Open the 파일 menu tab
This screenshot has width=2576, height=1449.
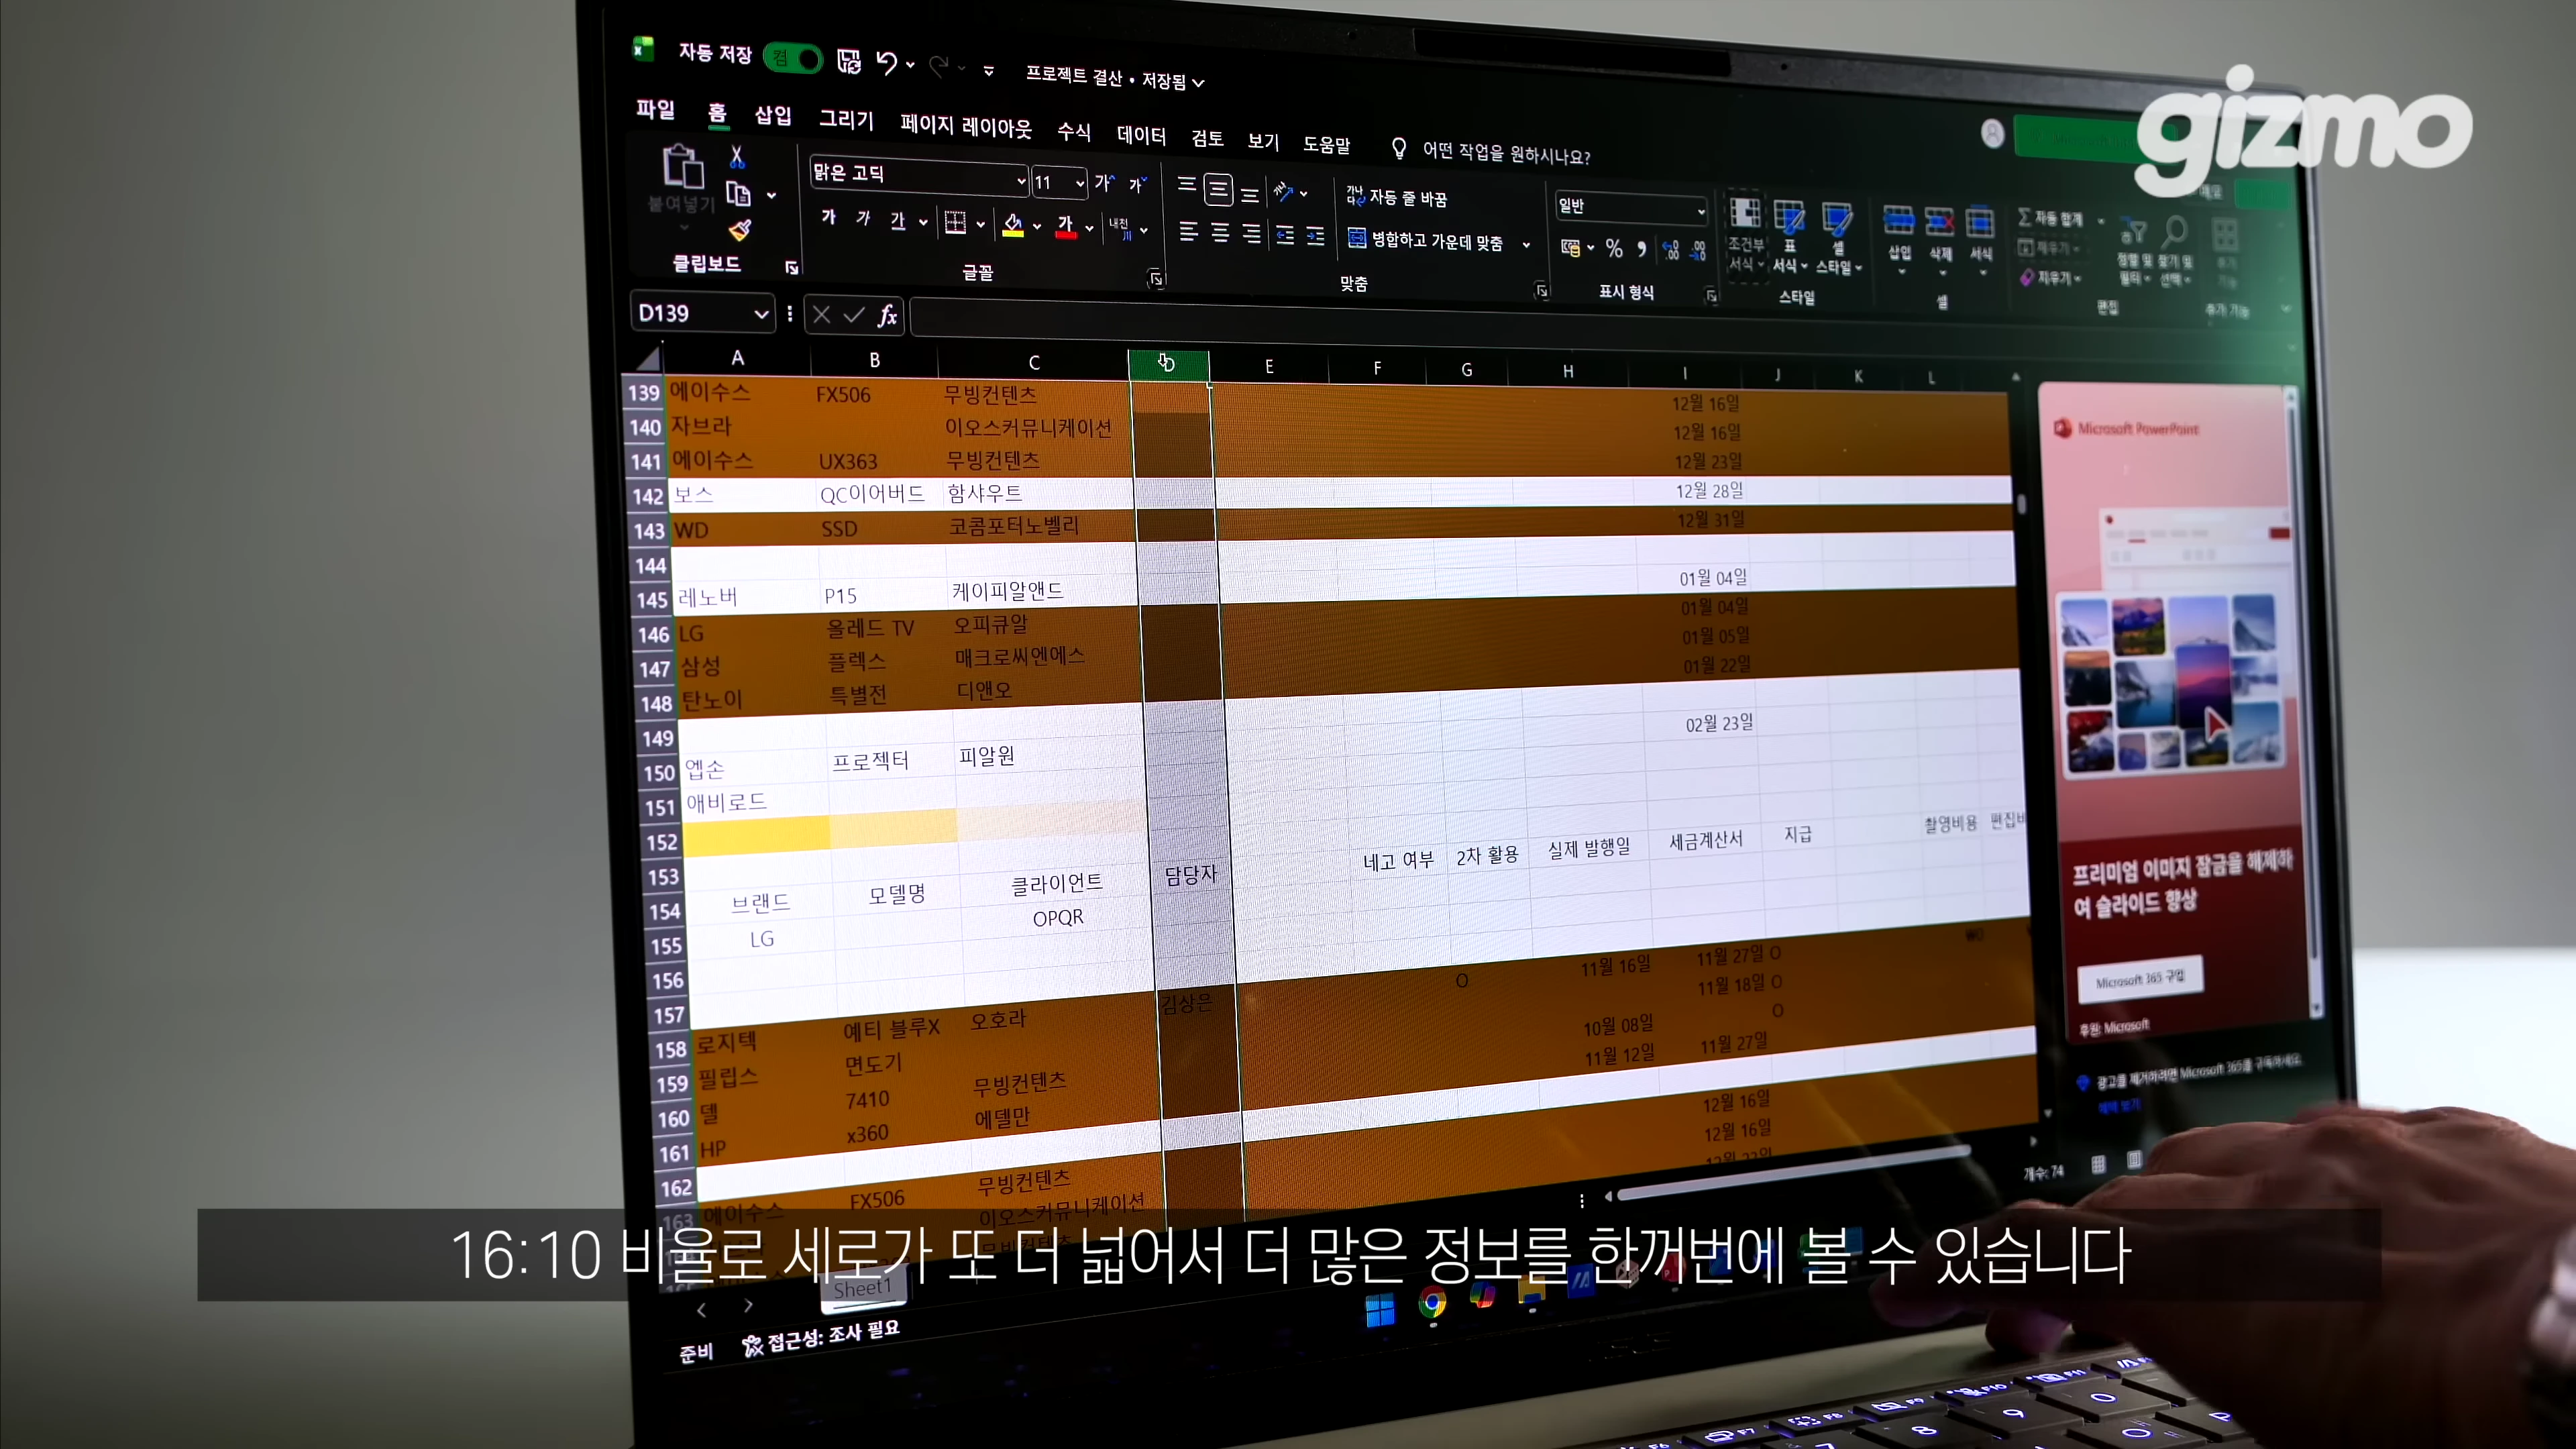coord(656,109)
